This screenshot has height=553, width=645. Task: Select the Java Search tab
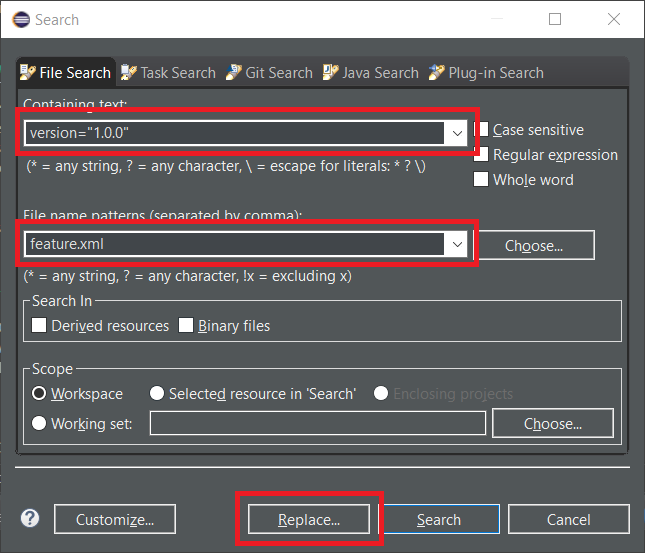point(371,72)
